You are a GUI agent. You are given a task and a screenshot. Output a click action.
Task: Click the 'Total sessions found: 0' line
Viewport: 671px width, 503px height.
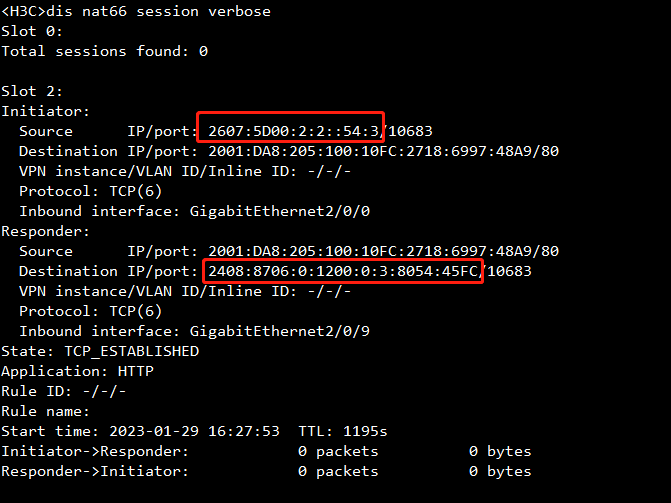[104, 51]
